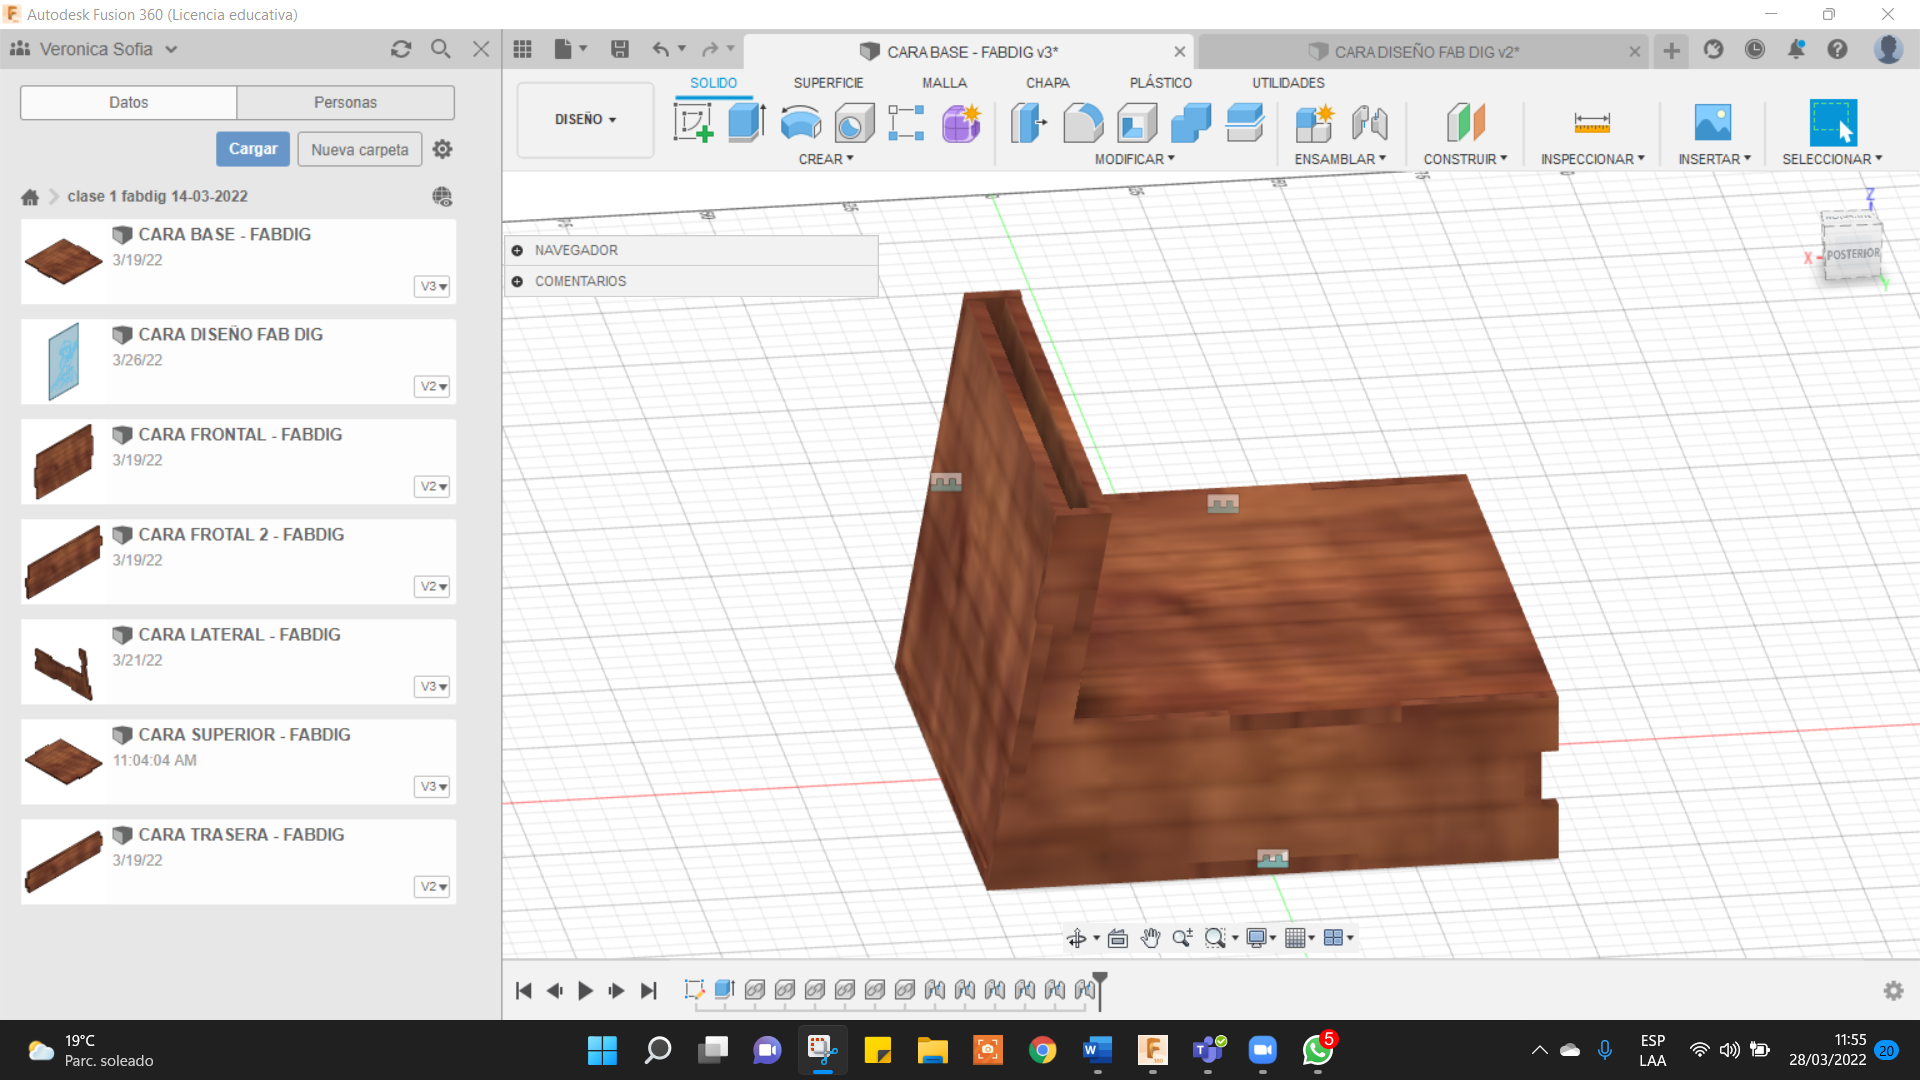Image resolution: width=1920 pixels, height=1080 pixels.
Task: Click the Fillet tool in Modificar
Action: (1083, 123)
